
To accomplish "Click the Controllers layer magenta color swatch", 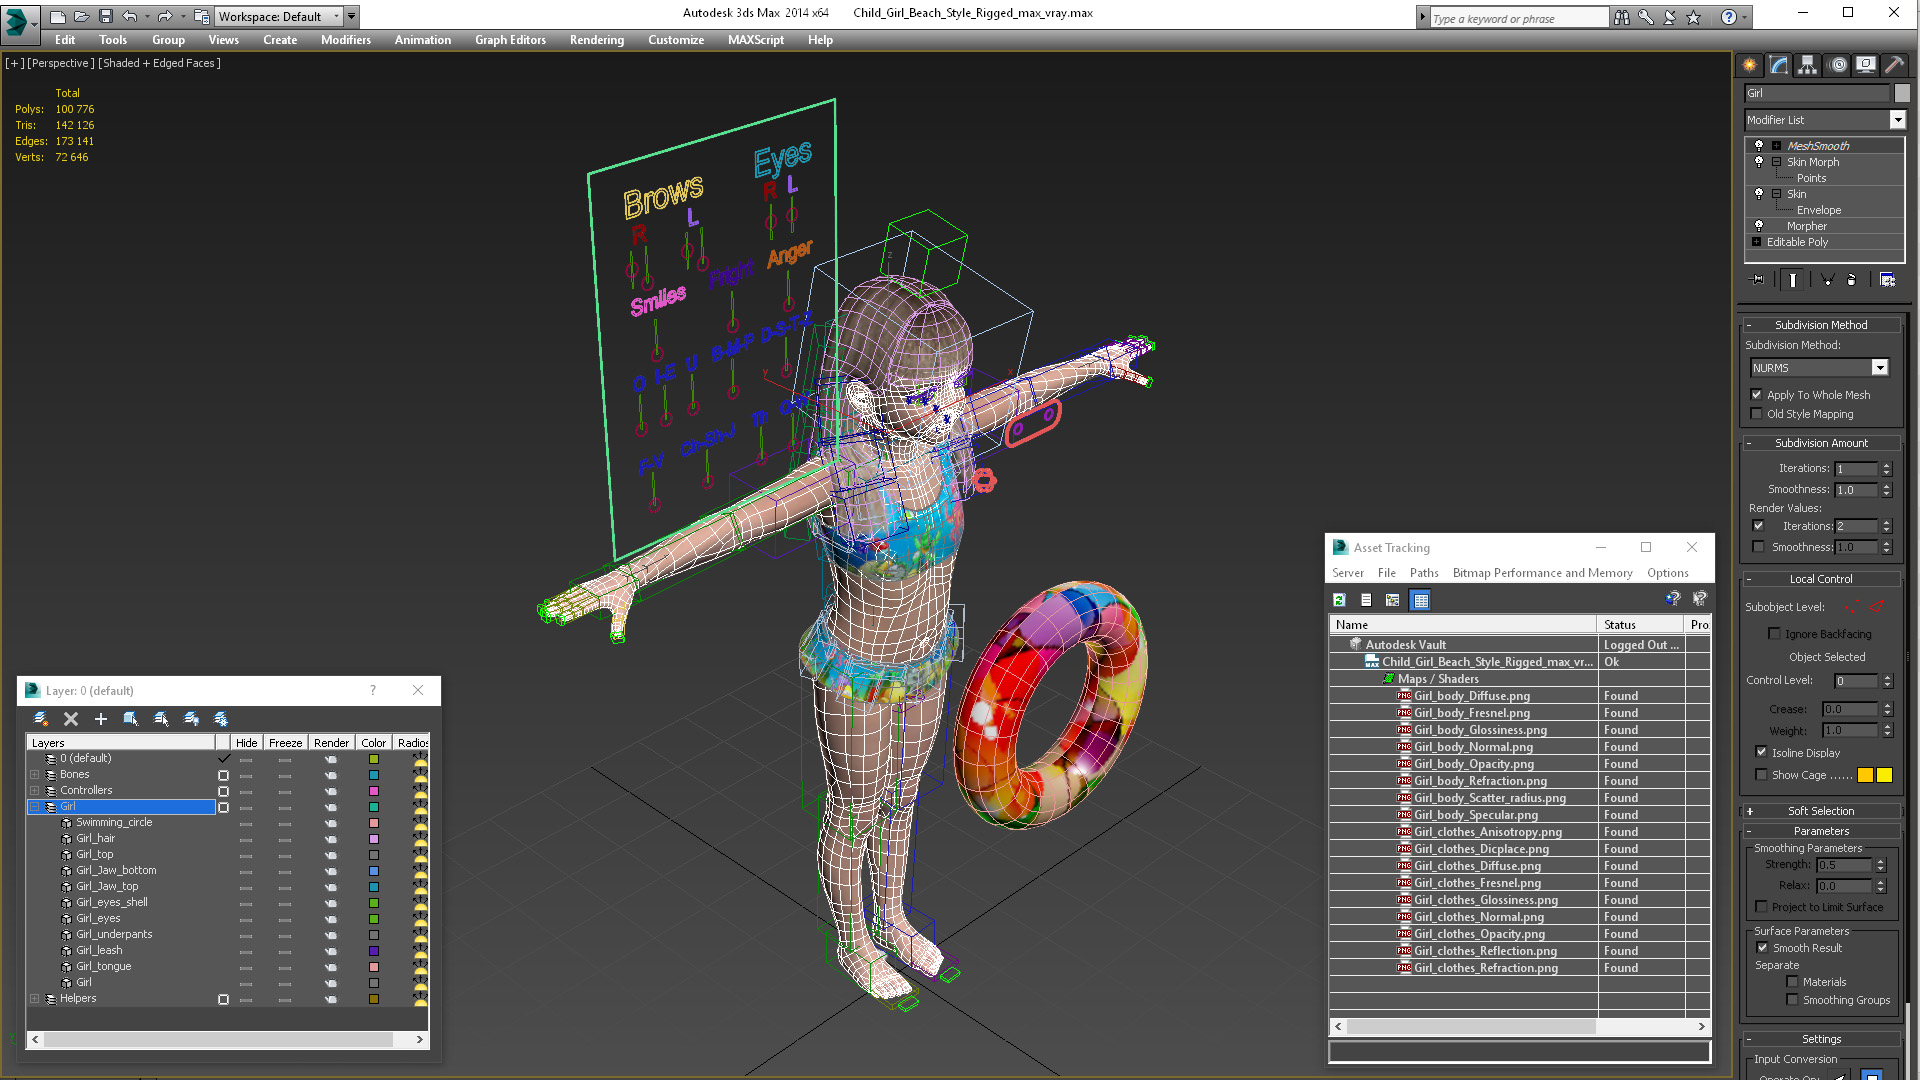I will [x=374, y=791].
